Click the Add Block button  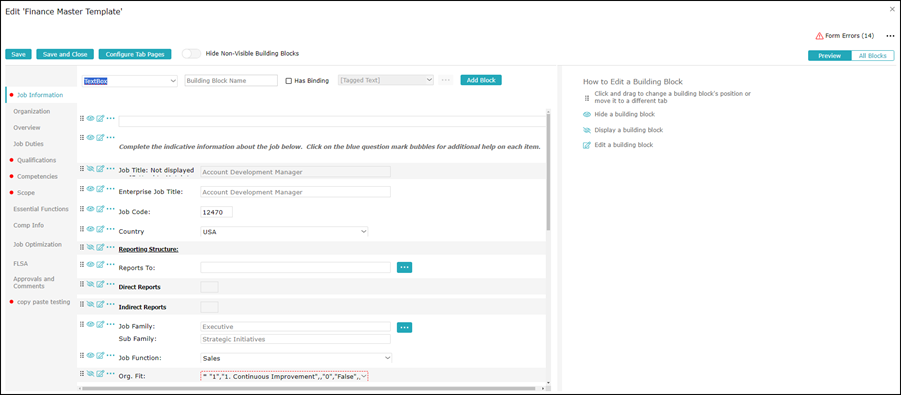click(x=481, y=80)
